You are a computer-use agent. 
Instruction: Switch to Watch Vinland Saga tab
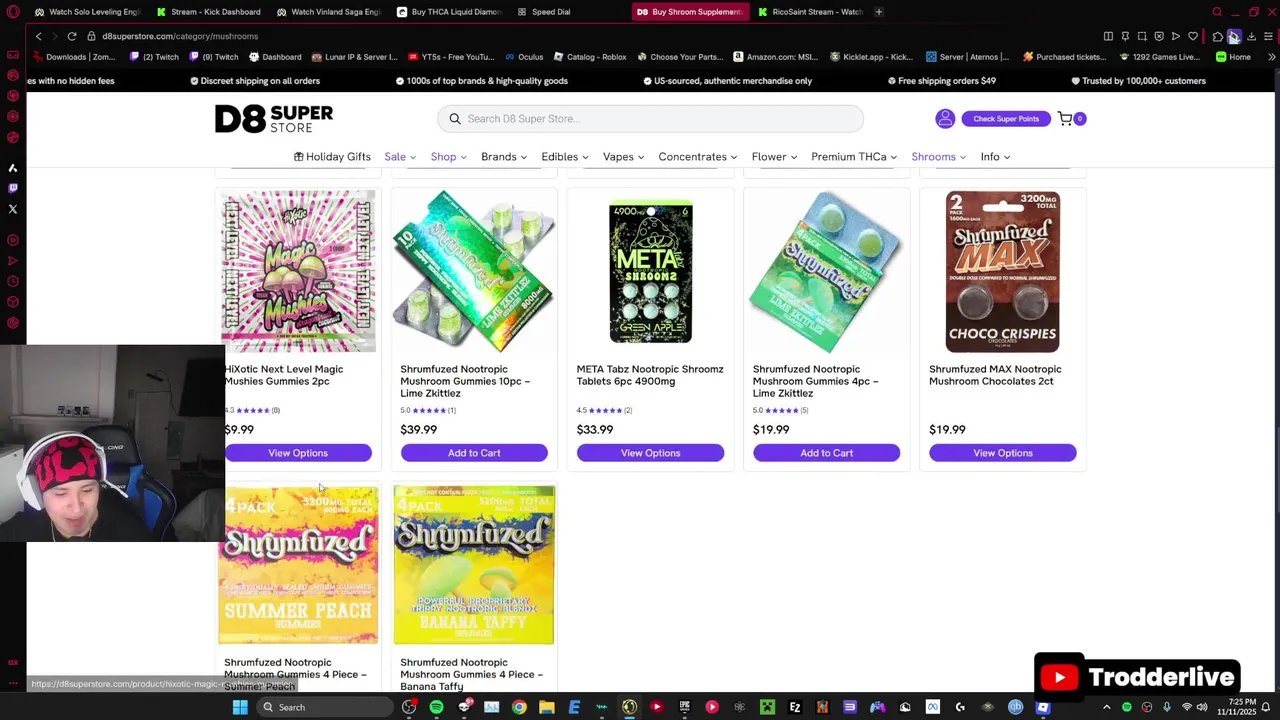[x=329, y=12]
